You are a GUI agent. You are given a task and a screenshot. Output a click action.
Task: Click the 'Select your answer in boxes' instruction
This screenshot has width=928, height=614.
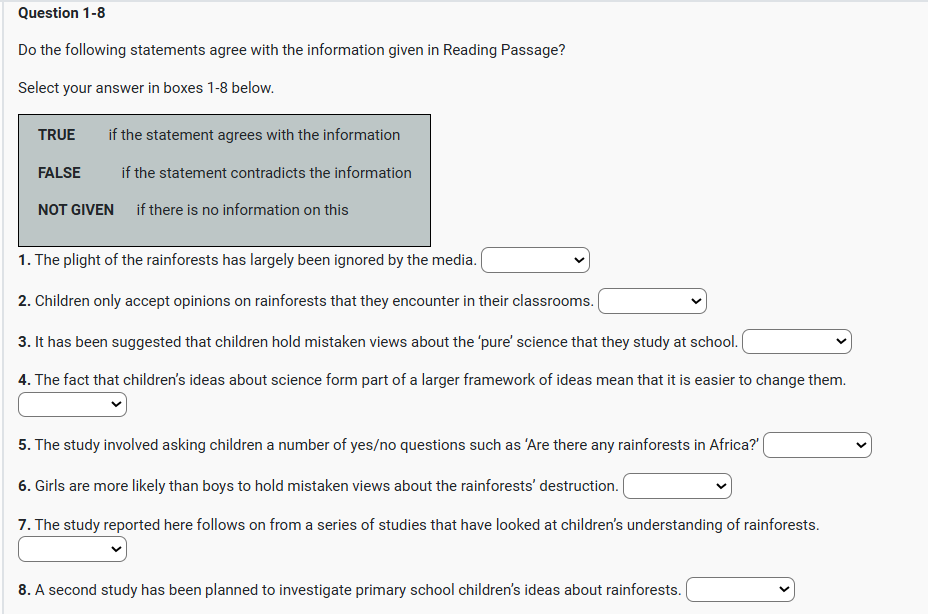coord(146,88)
